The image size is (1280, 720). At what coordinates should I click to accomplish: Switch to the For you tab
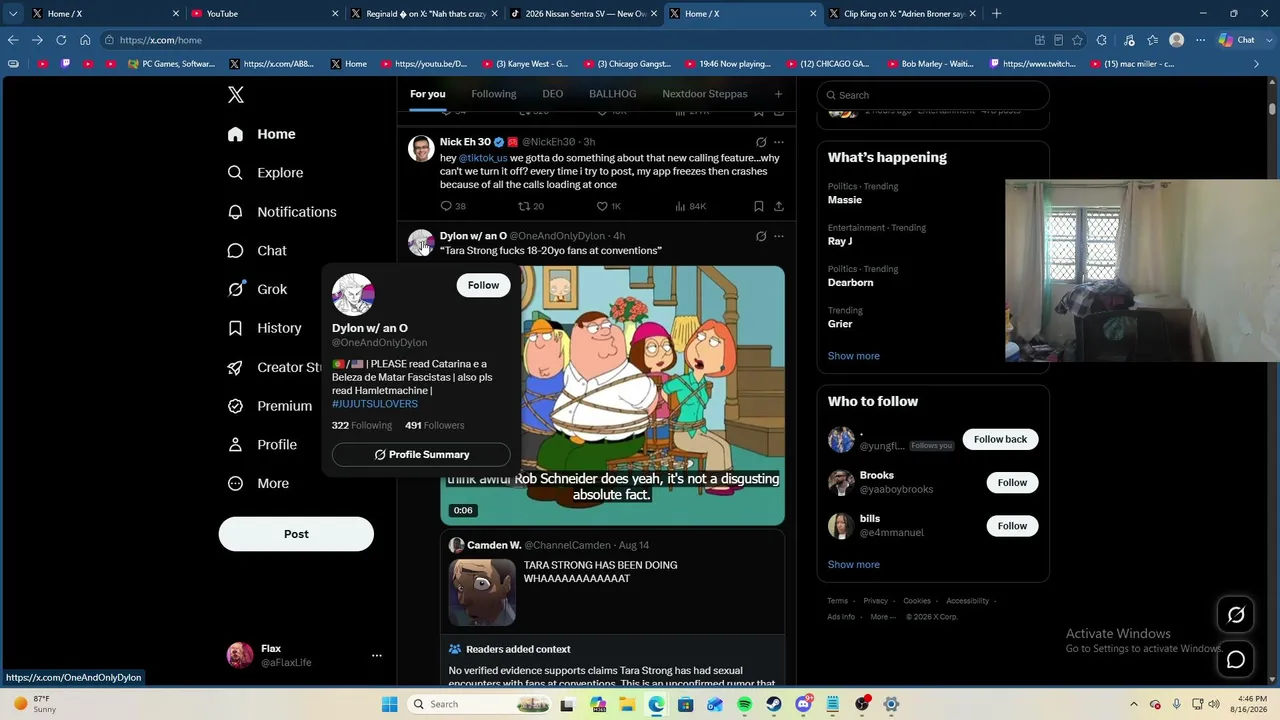[x=427, y=94]
